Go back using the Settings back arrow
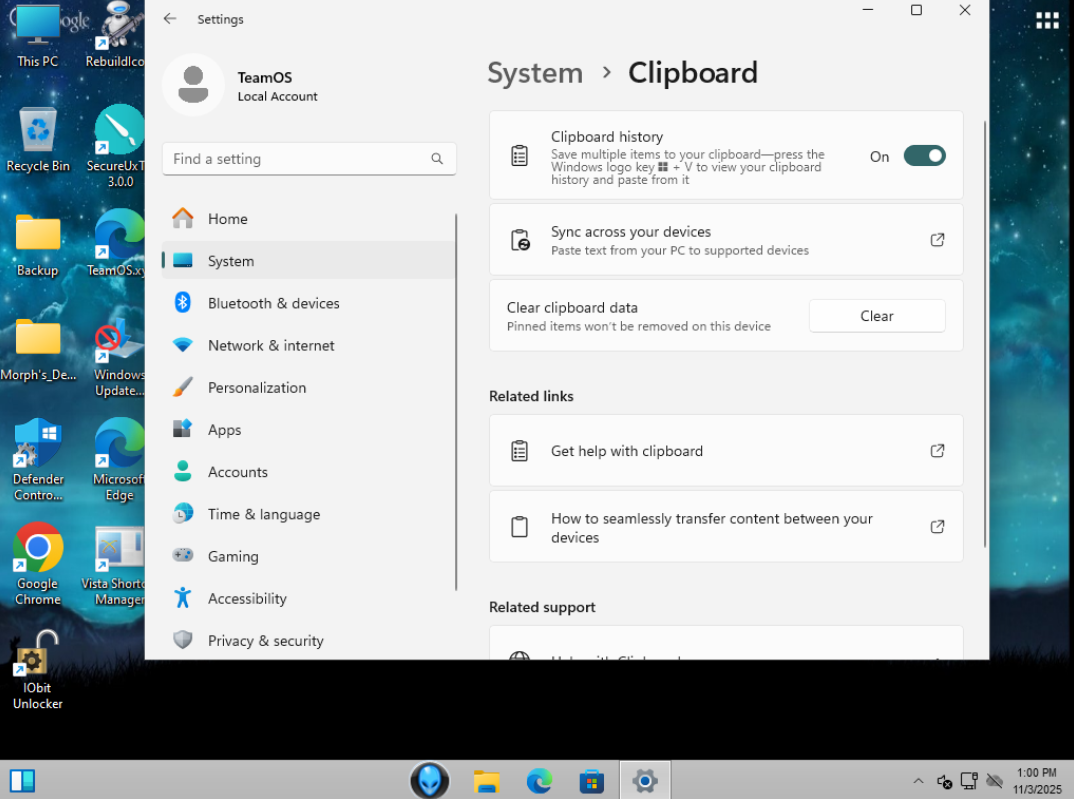The image size is (1074, 799). (170, 18)
